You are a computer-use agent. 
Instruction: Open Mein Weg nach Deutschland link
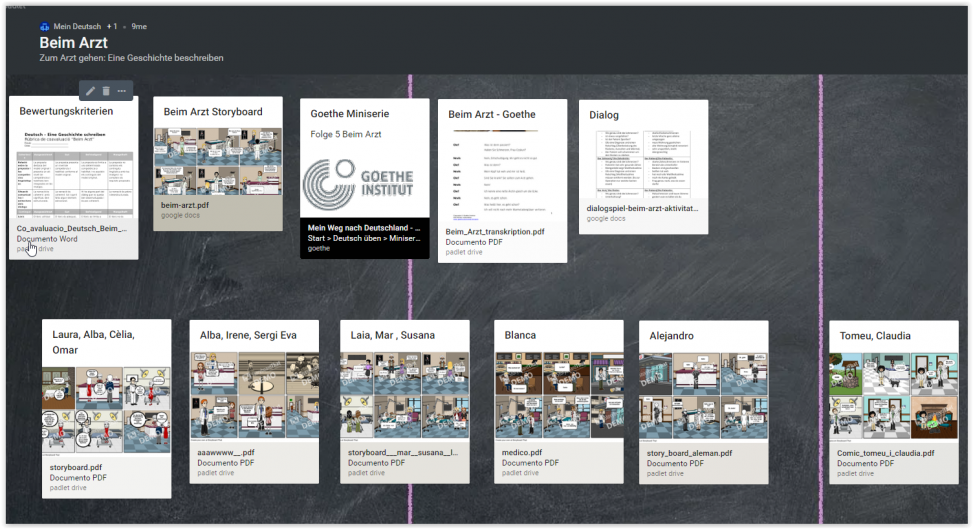pyautogui.click(x=364, y=228)
